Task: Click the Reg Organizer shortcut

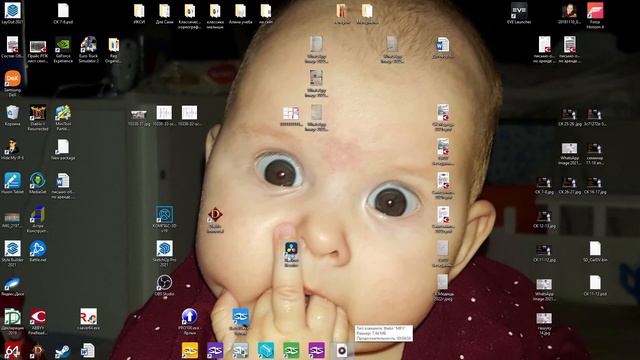Action: pos(113,45)
